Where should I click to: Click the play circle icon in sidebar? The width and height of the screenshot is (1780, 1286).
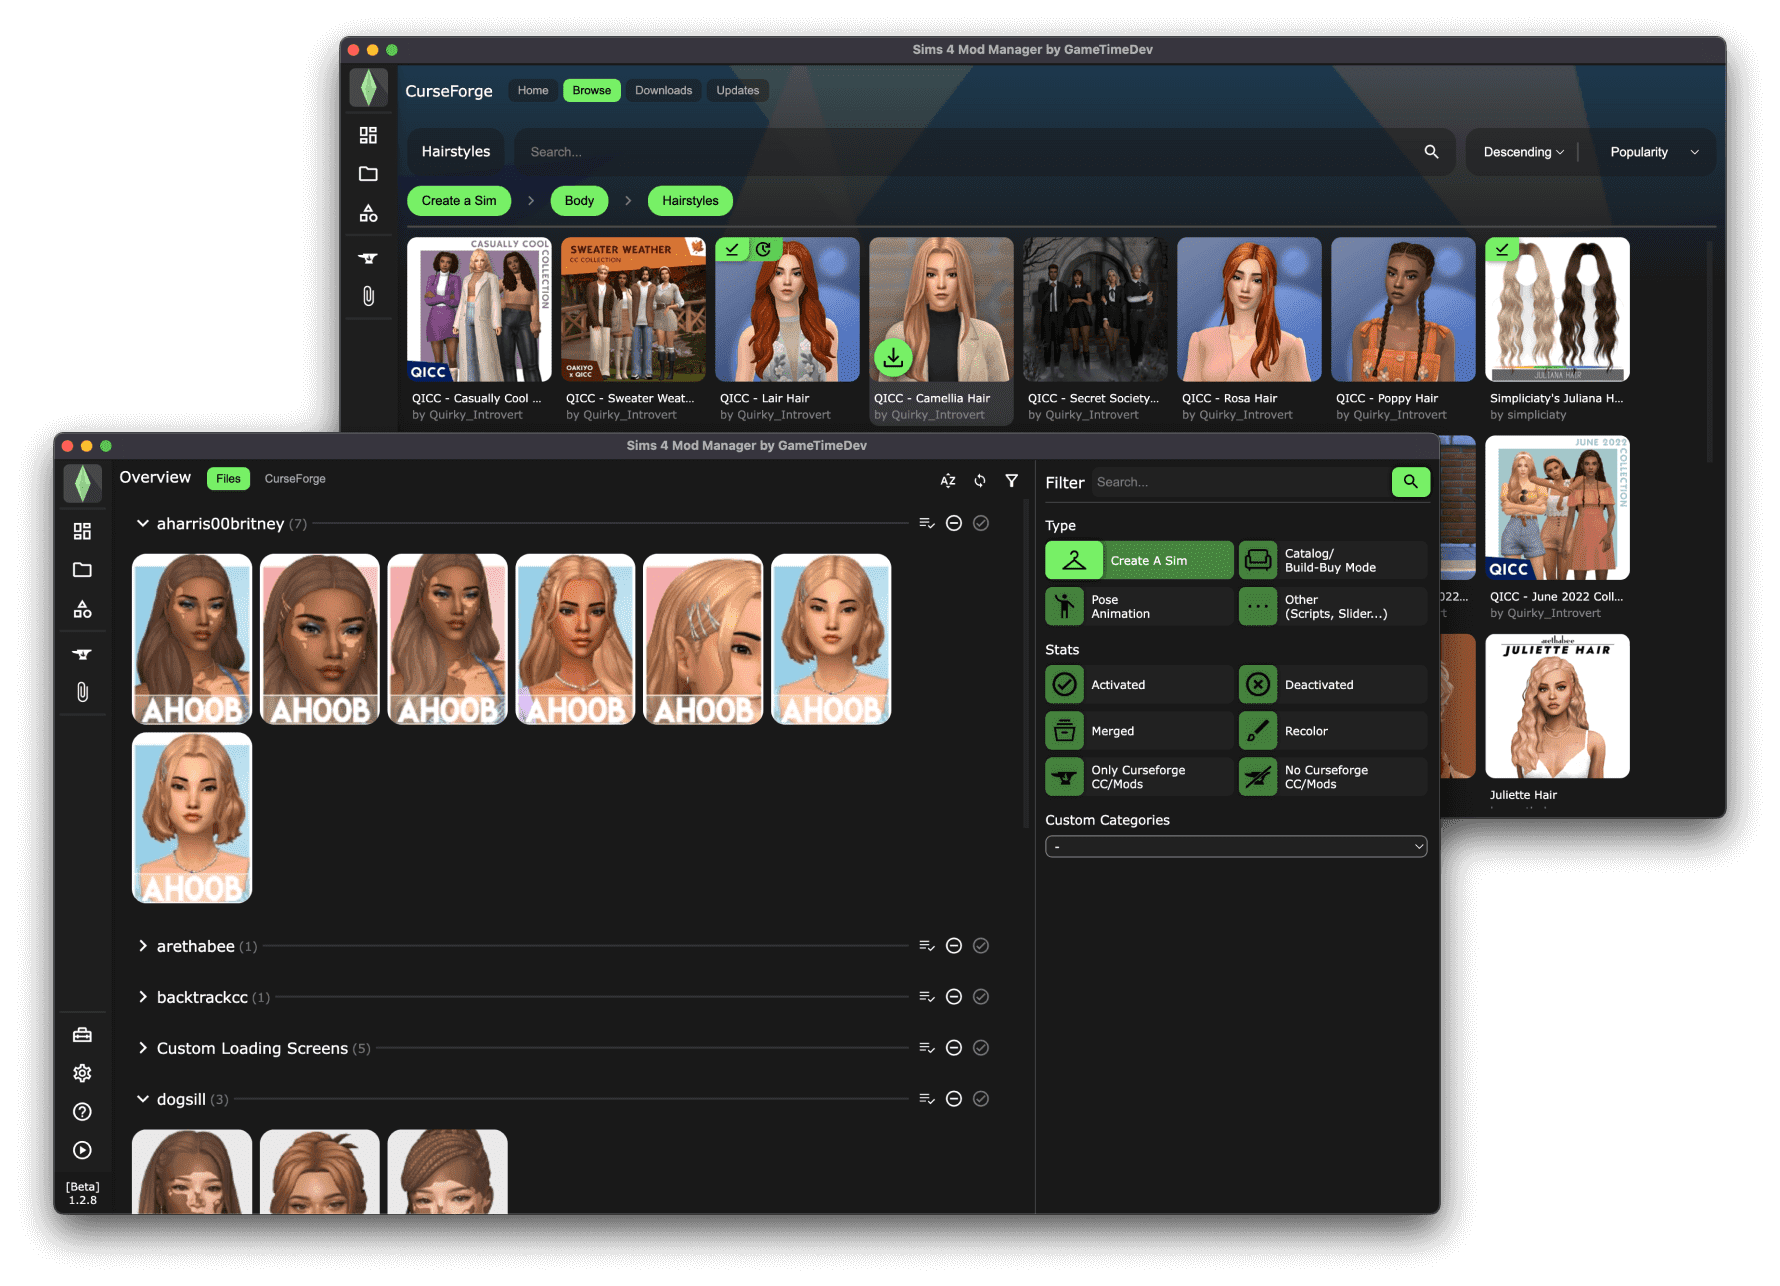tap(83, 1151)
